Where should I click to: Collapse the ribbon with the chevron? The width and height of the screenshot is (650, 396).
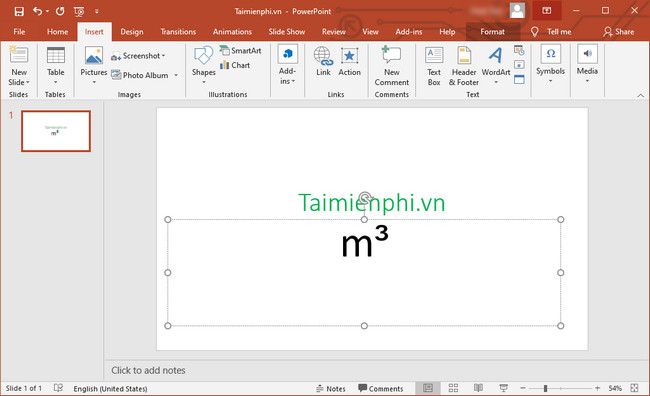[x=640, y=95]
